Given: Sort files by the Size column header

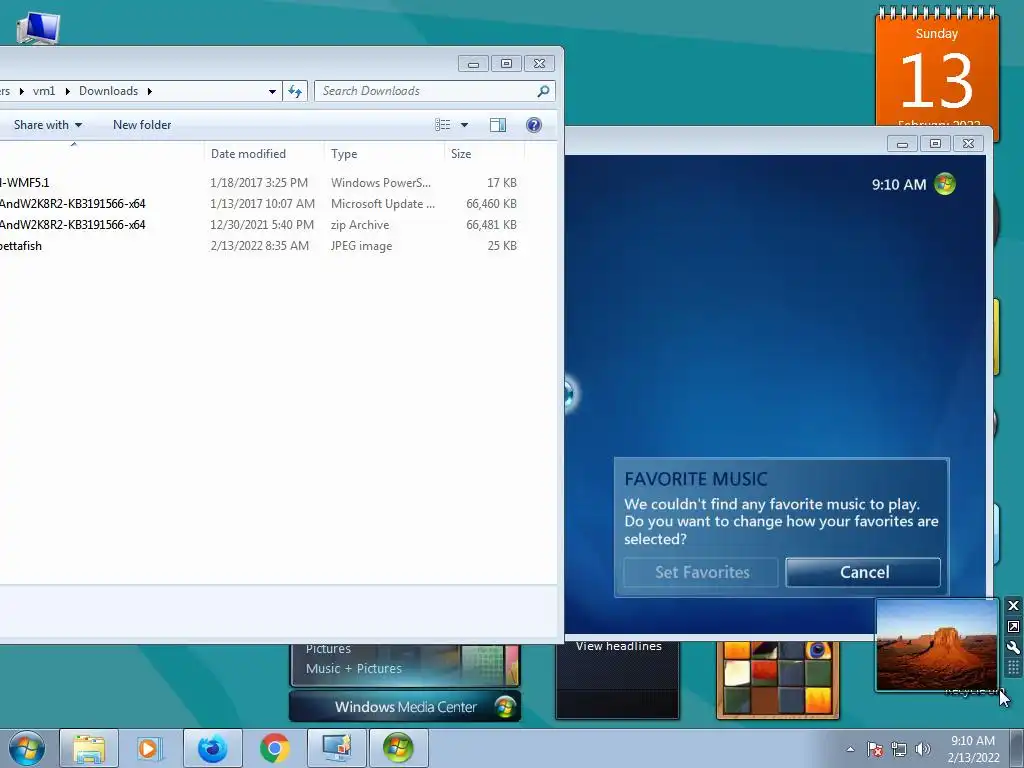Looking at the screenshot, I should (x=485, y=153).
